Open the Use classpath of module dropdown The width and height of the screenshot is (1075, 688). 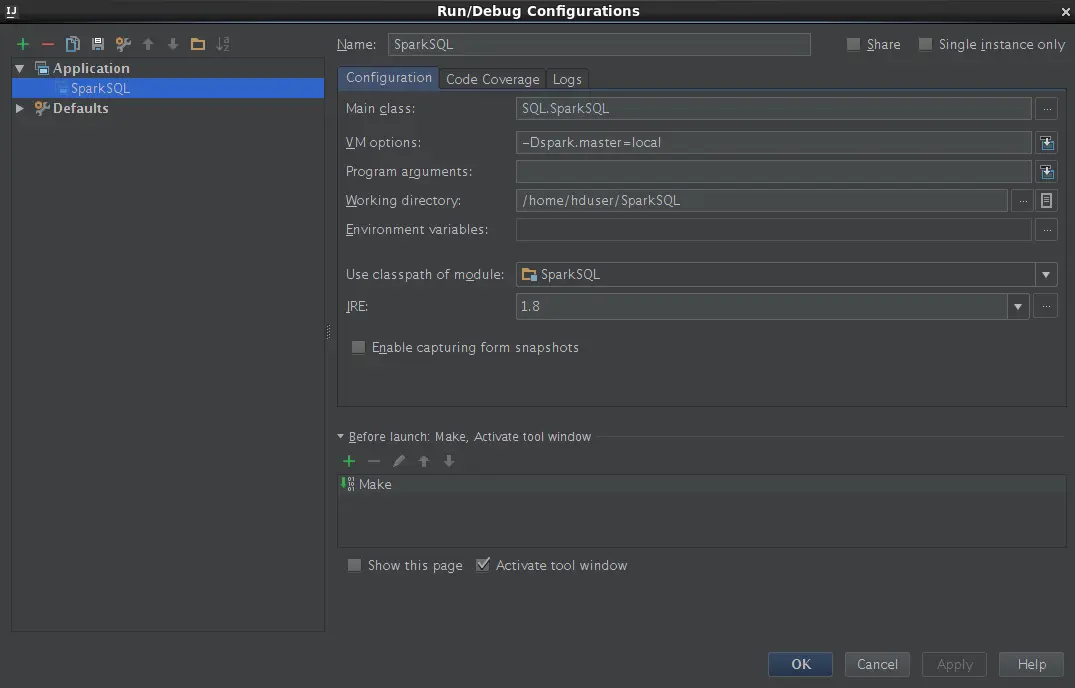pos(1046,275)
